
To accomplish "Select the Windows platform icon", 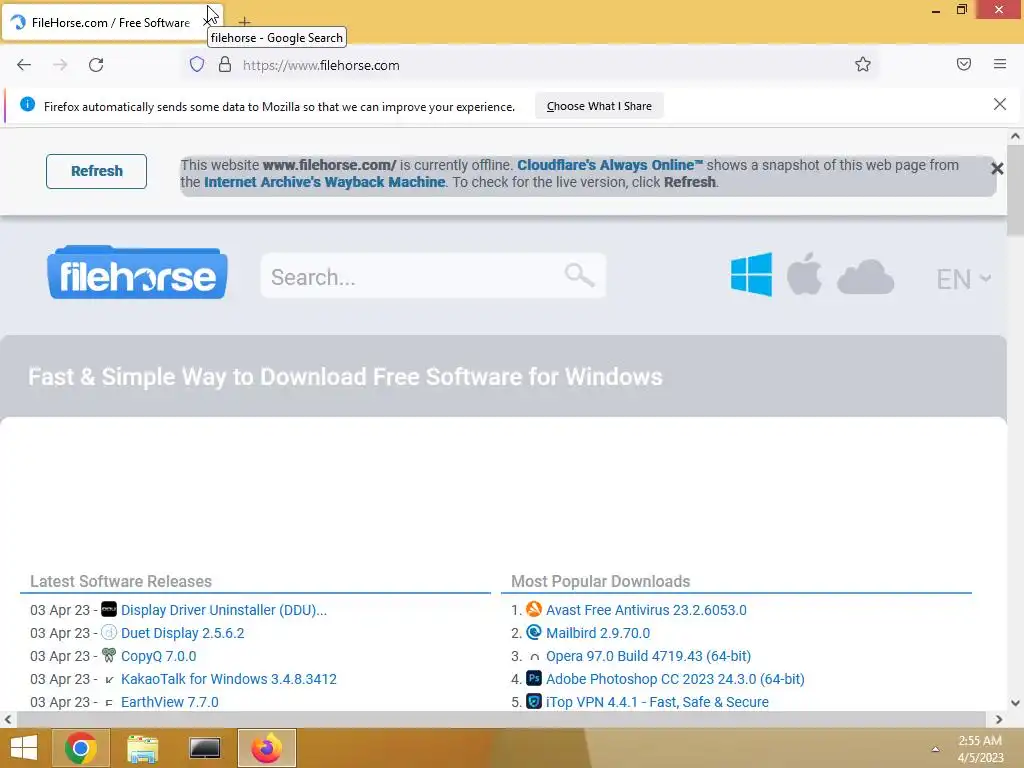I will (751, 274).
